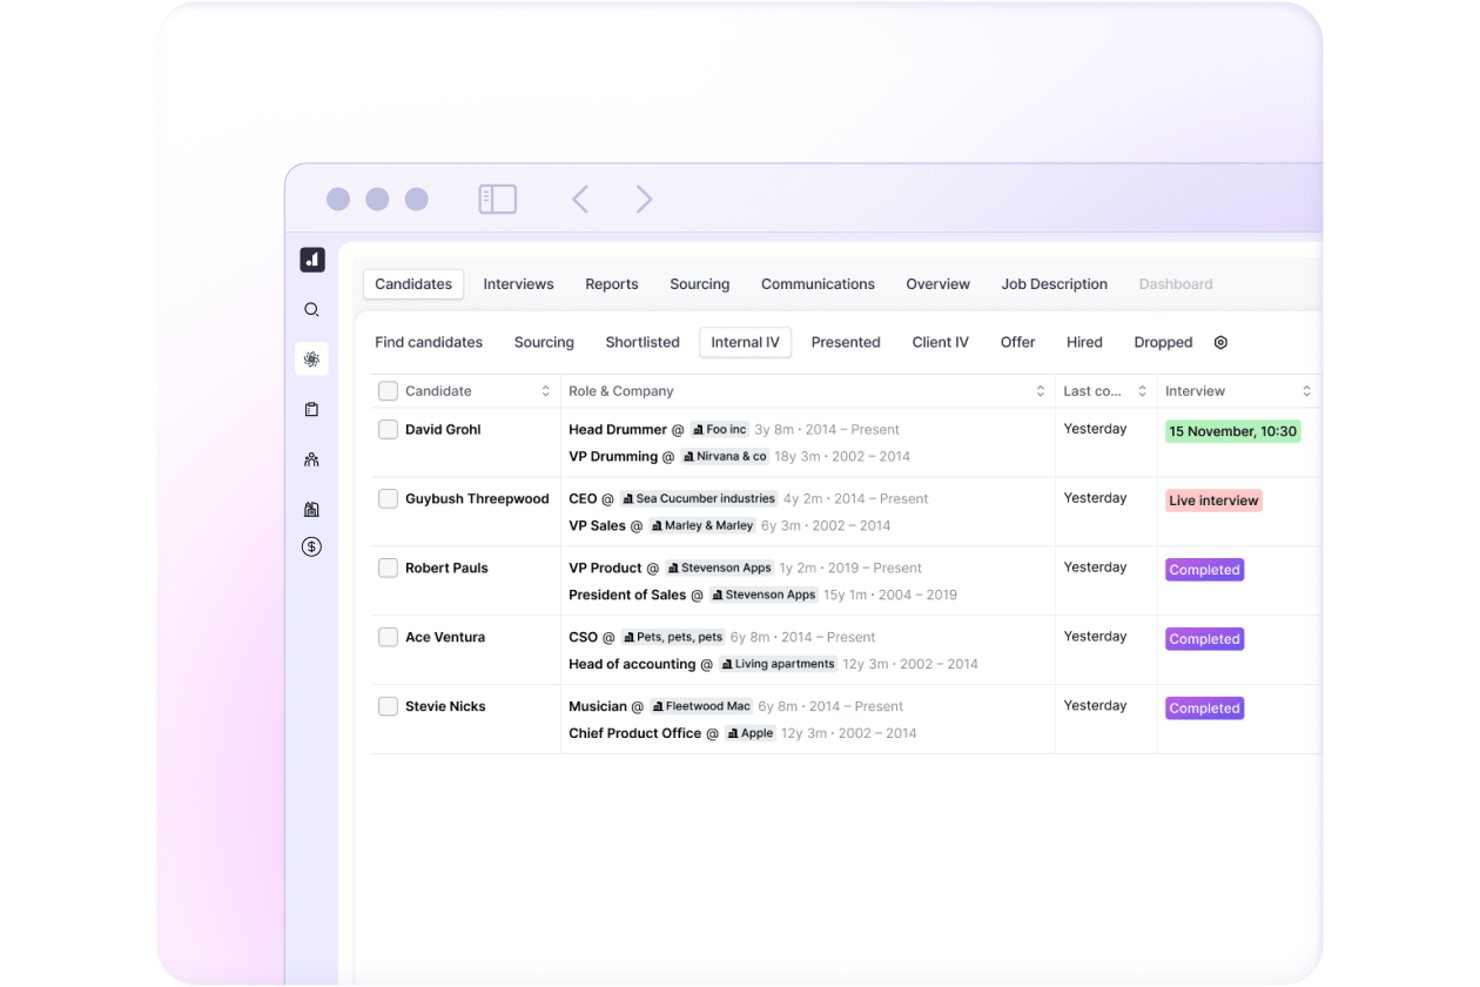This screenshot has height=987, width=1480.
Task: Select the Presented stage
Action: pos(845,342)
